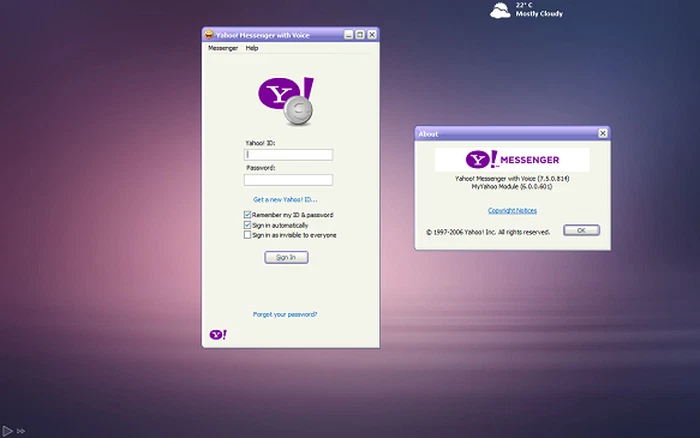Click the play icon at bottom-left corner
The image size is (700, 438).
pyautogui.click(x=7, y=431)
